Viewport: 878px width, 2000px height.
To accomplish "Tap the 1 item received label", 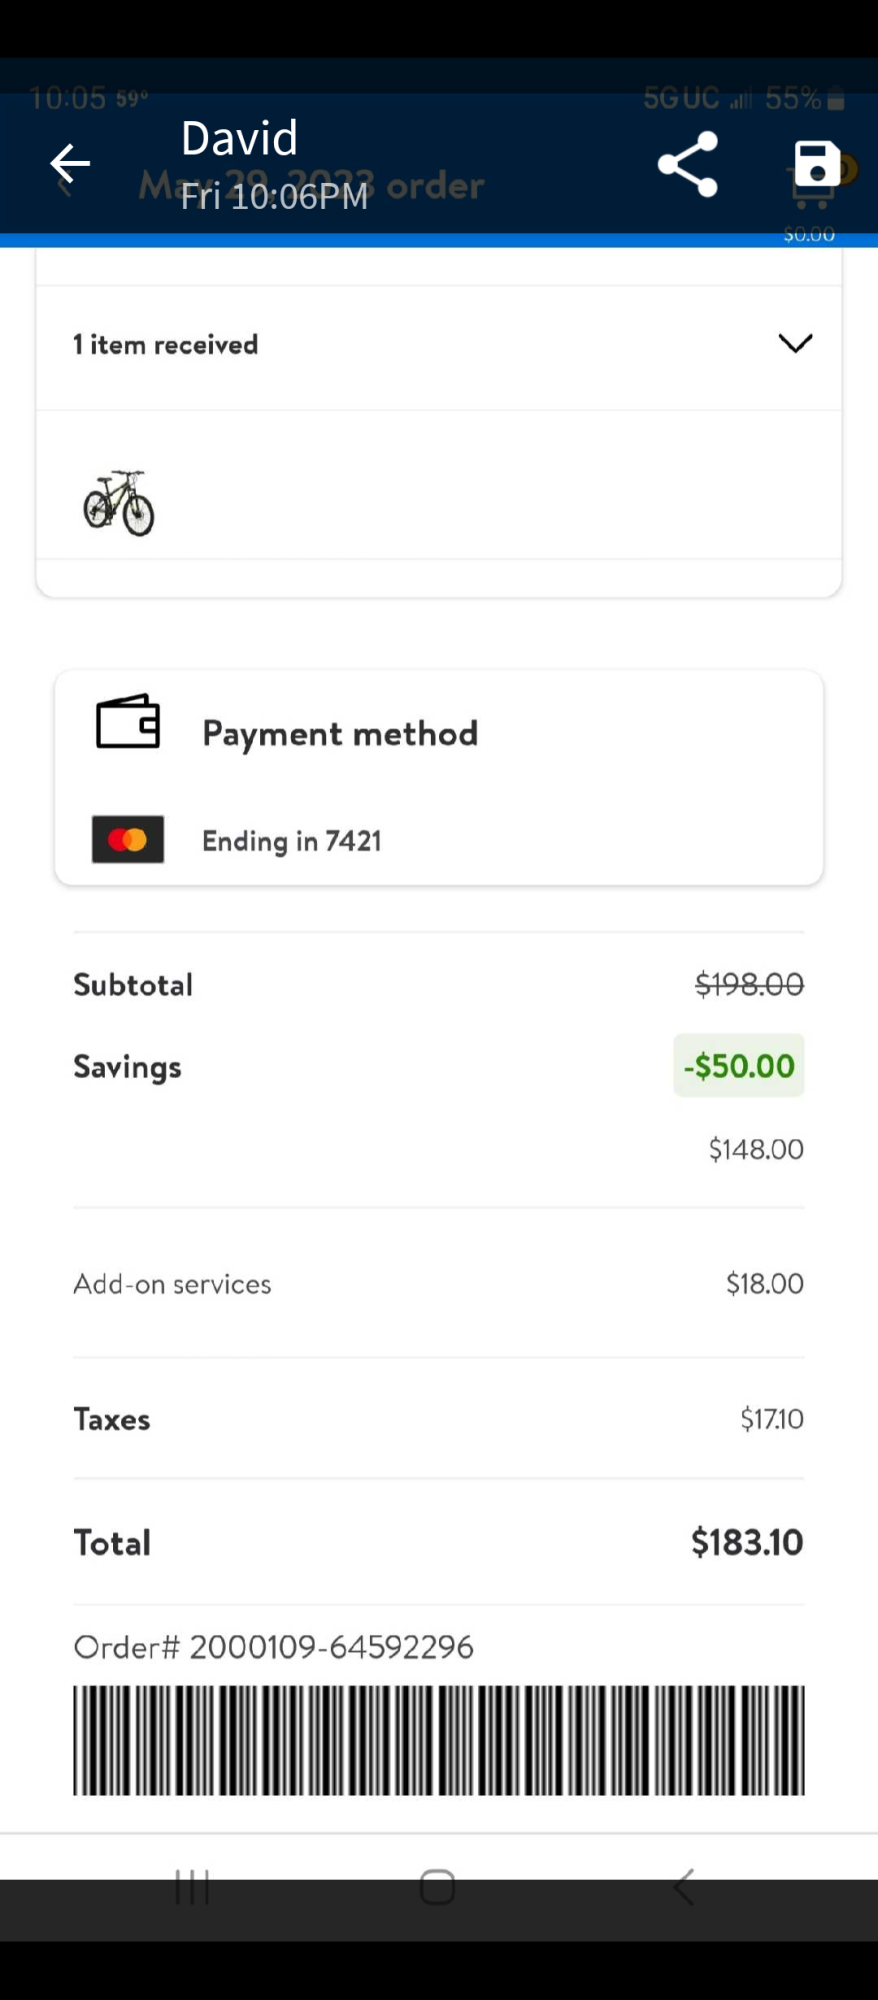I will click(x=166, y=345).
